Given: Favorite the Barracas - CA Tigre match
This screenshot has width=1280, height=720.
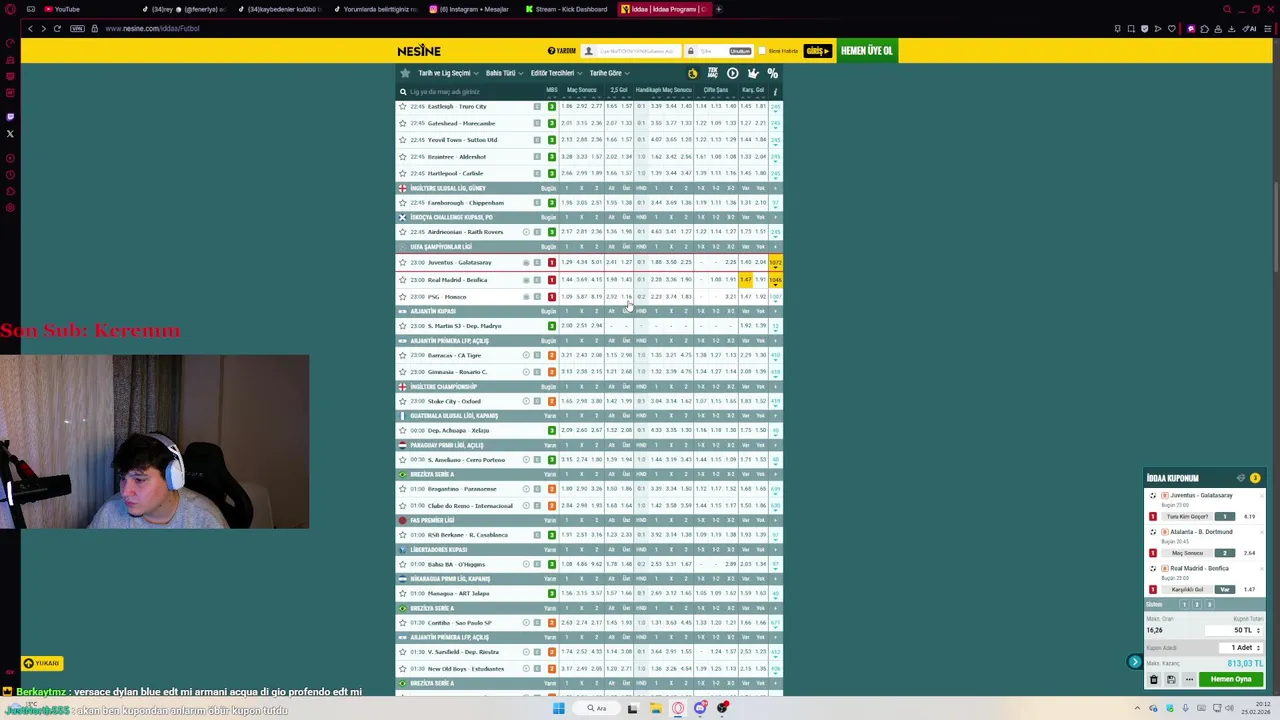Looking at the screenshot, I should tap(403, 355).
